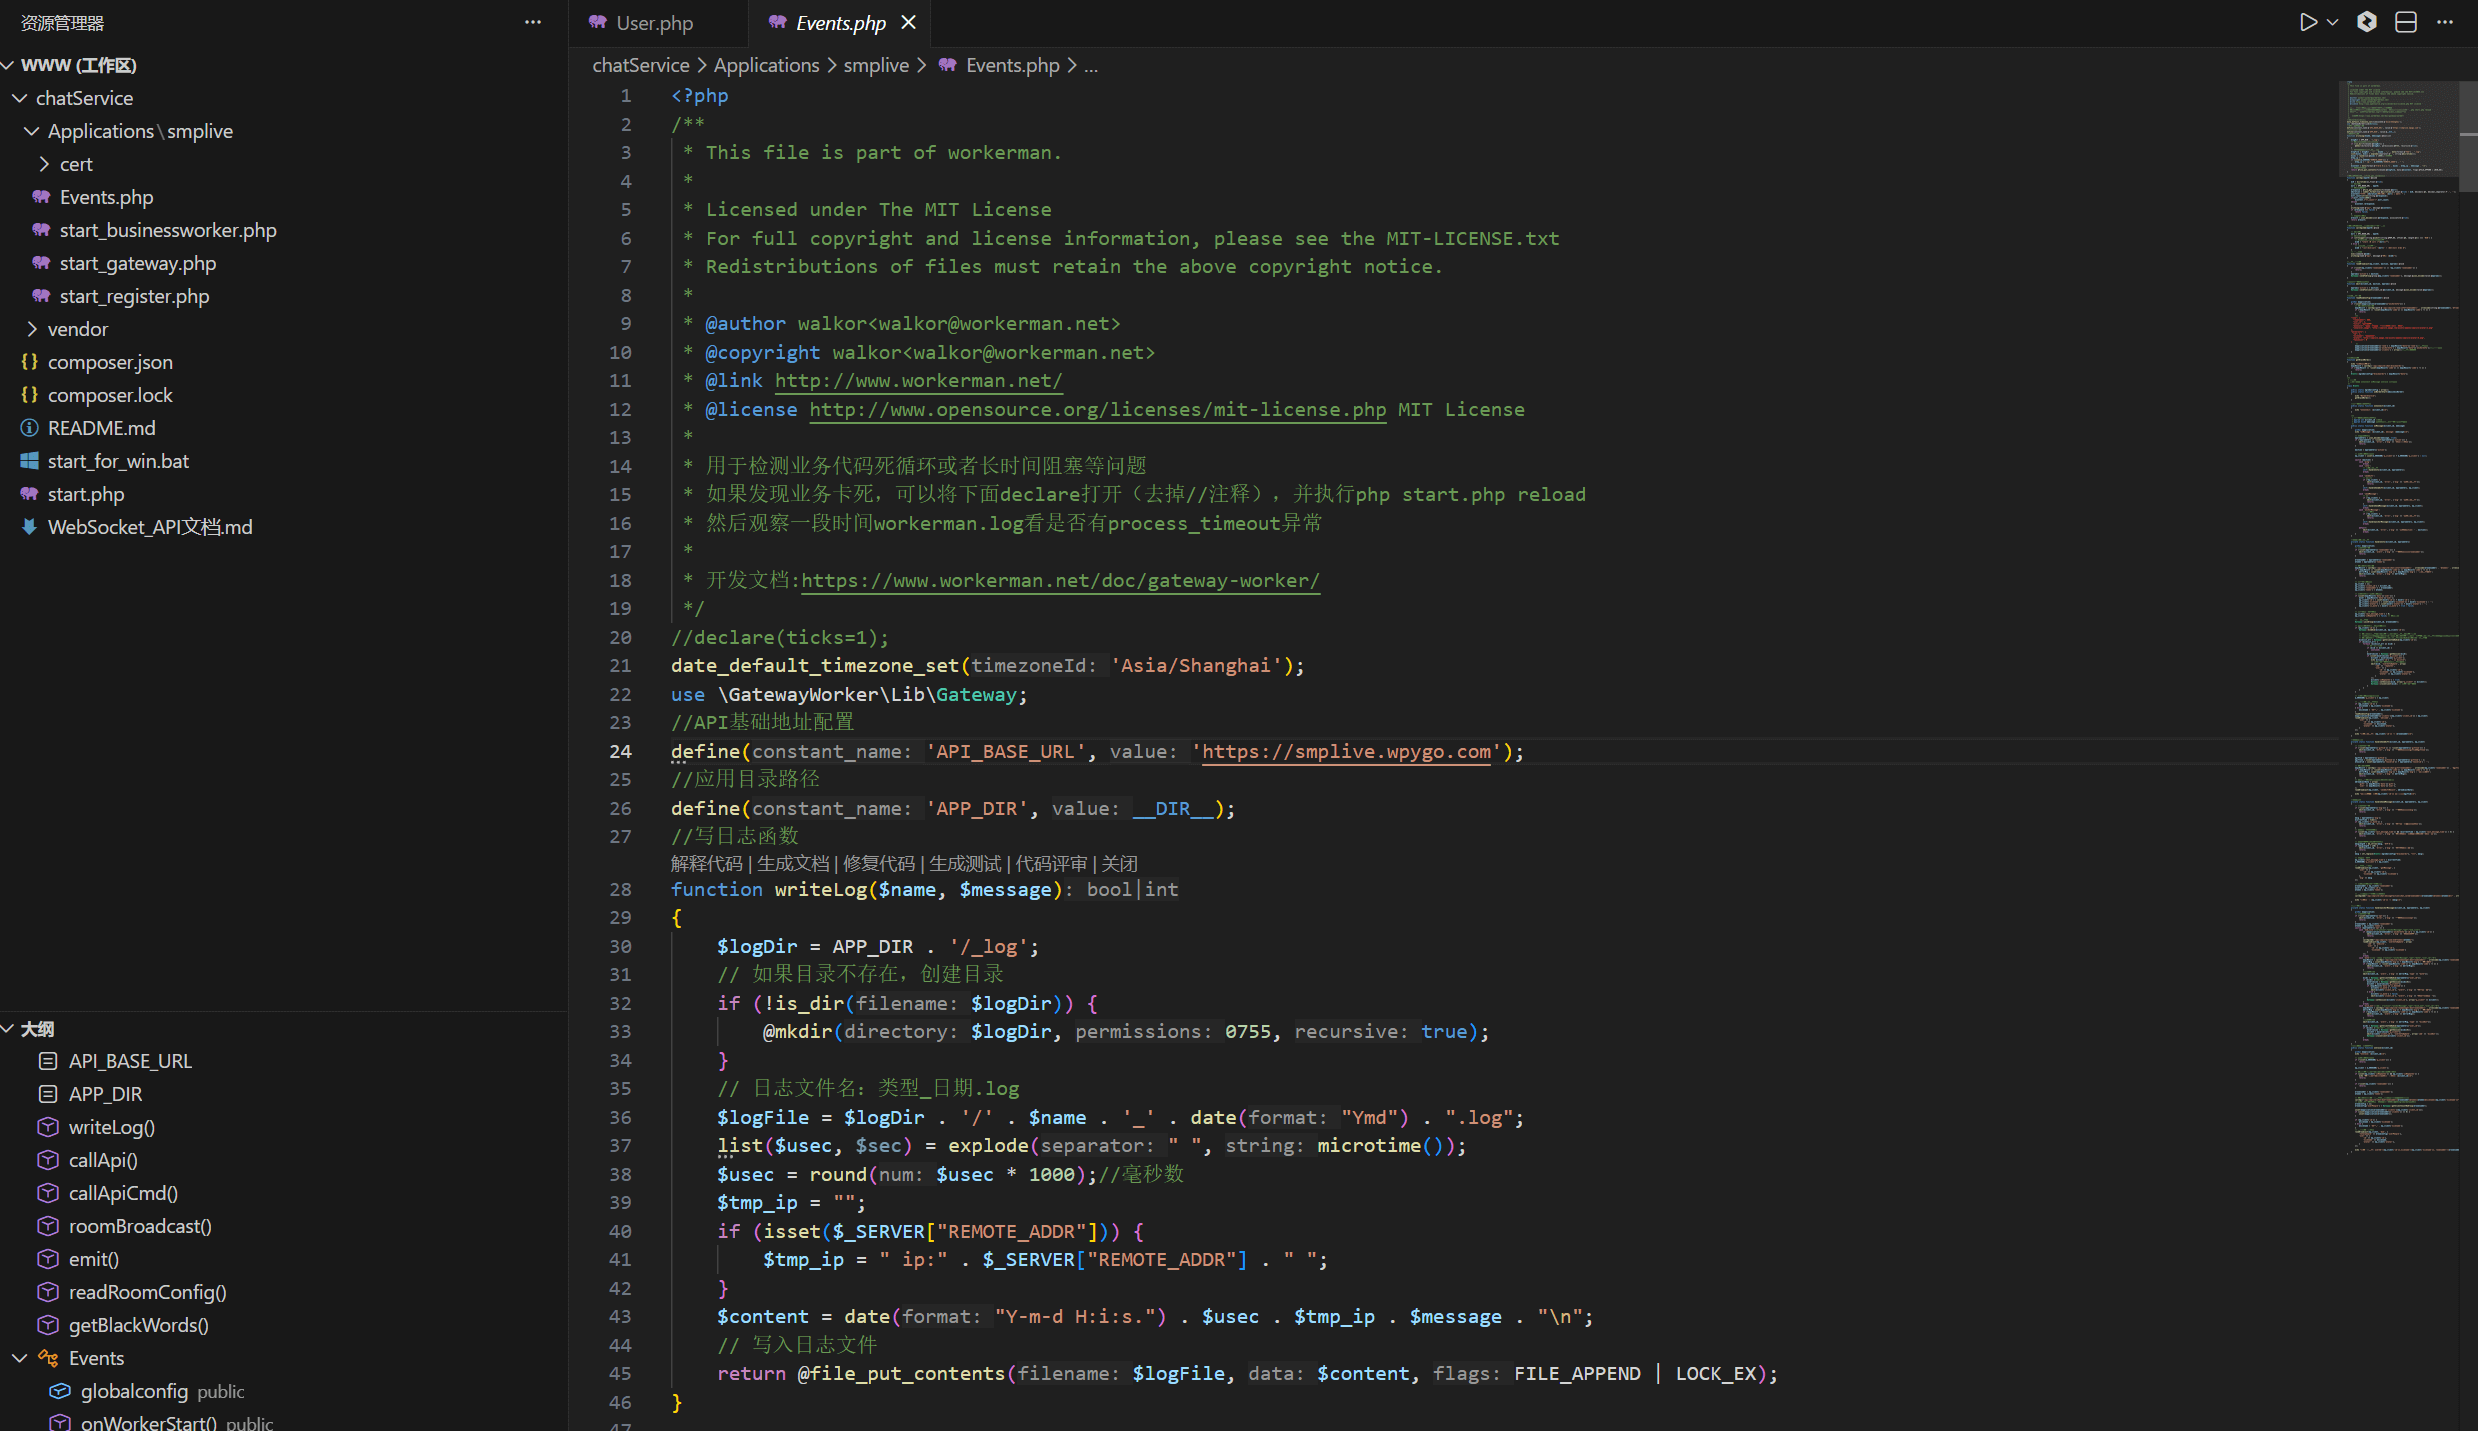Open explorer panel more actions ellipsis
The image size is (2478, 1431).
(533, 22)
